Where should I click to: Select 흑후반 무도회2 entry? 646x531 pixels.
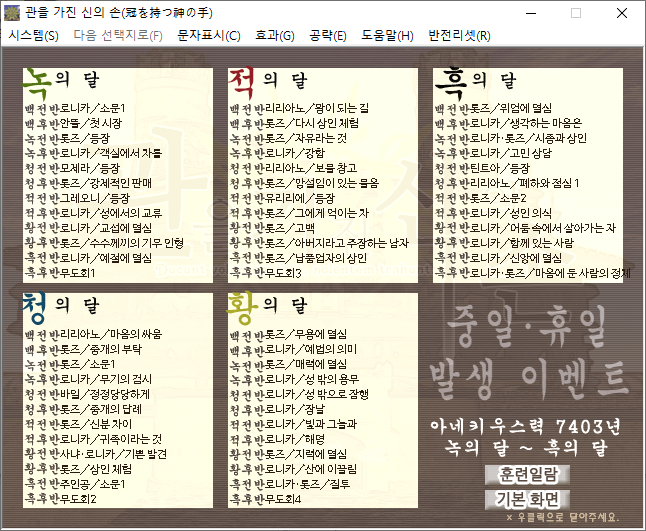point(60,499)
